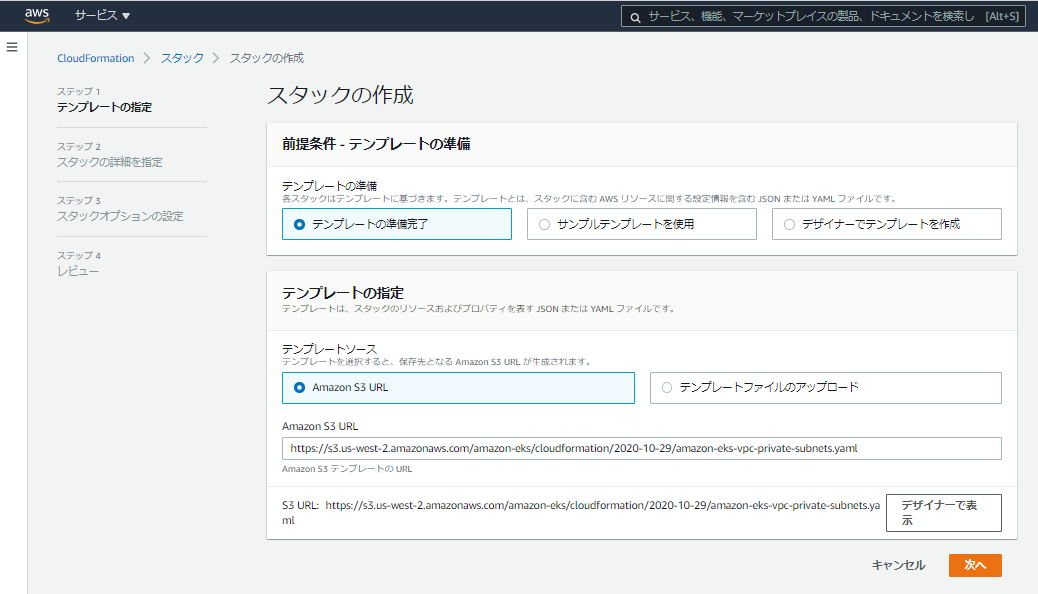
Task: Click the スタックの作成 breadcrumb text
Action: pyautogui.click(x=267, y=58)
